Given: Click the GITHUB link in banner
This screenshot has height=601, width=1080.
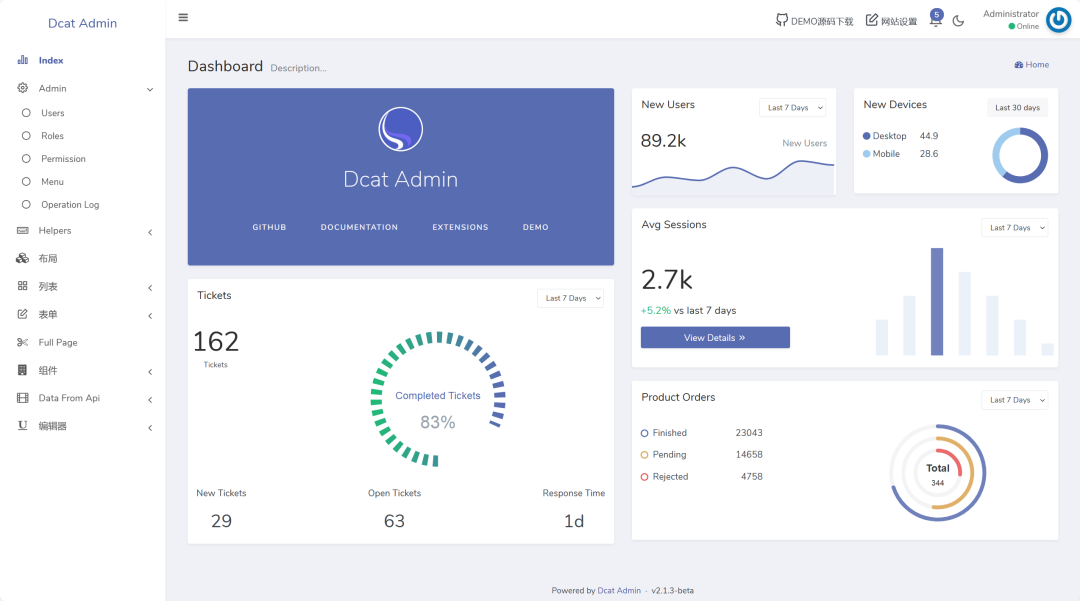Looking at the screenshot, I should point(269,227).
